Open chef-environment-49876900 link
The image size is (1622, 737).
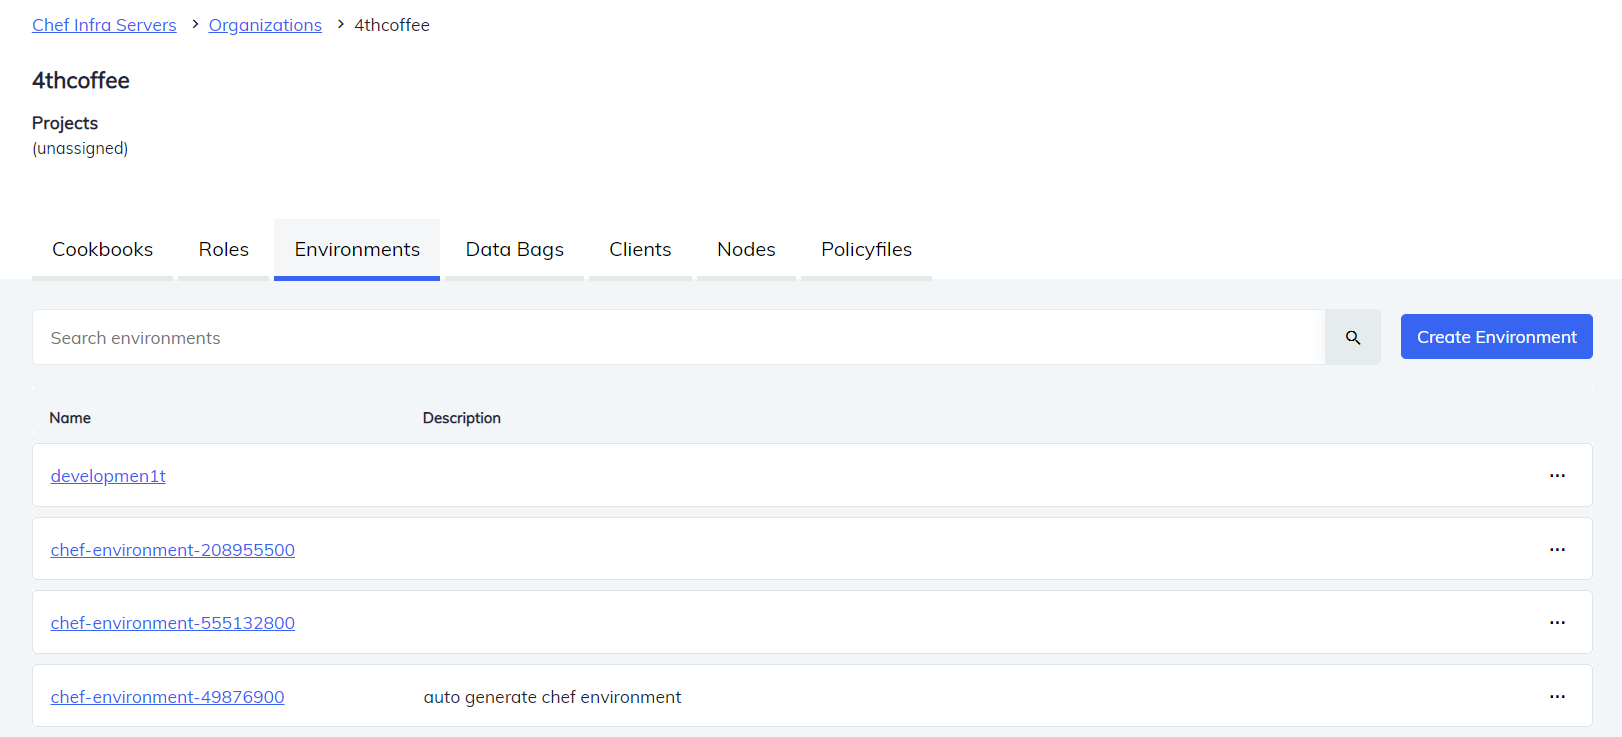(x=167, y=697)
